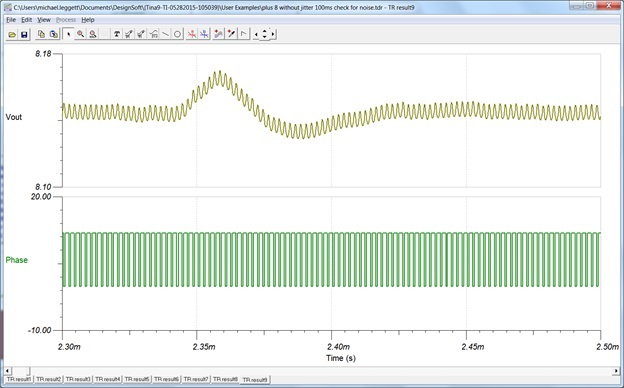Click the blue cursor marker icon

pyautogui.click(x=204, y=34)
